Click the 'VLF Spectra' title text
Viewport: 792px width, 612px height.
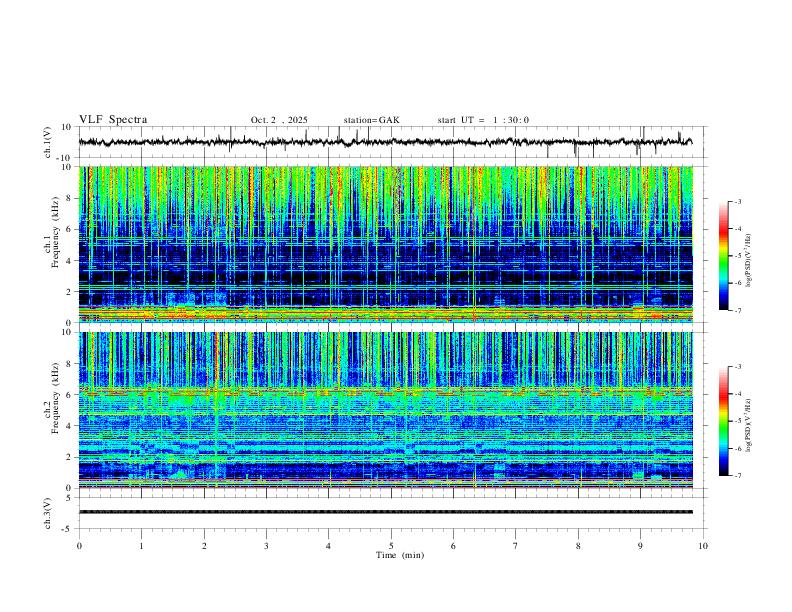click(x=113, y=120)
